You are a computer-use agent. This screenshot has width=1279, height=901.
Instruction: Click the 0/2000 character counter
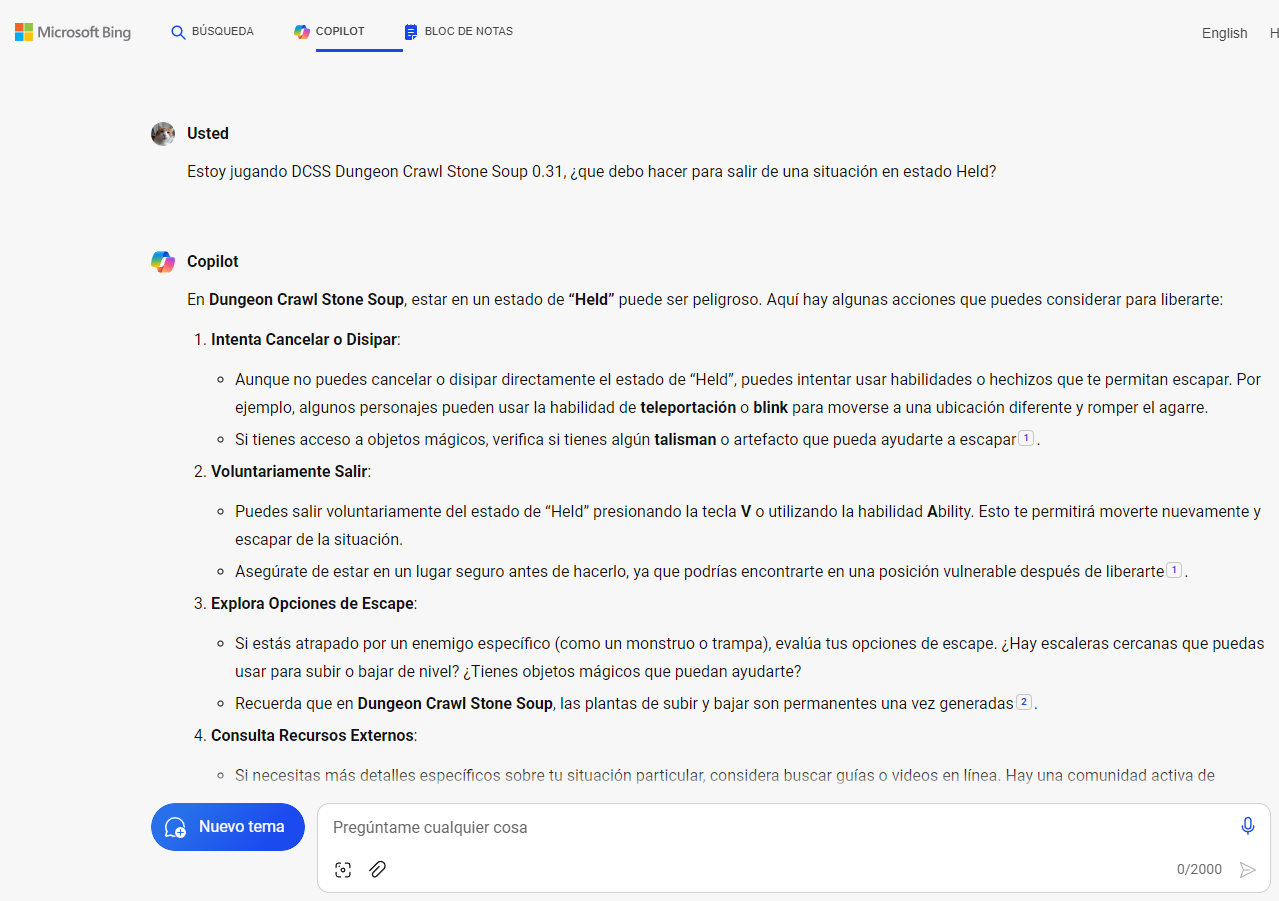1199,869
